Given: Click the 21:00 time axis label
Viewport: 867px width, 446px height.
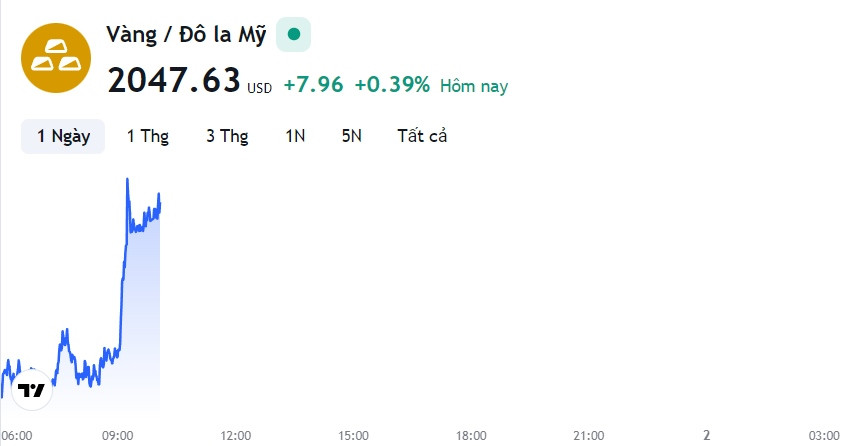Looking at the screenshot, I should click(x=589, y=435).
